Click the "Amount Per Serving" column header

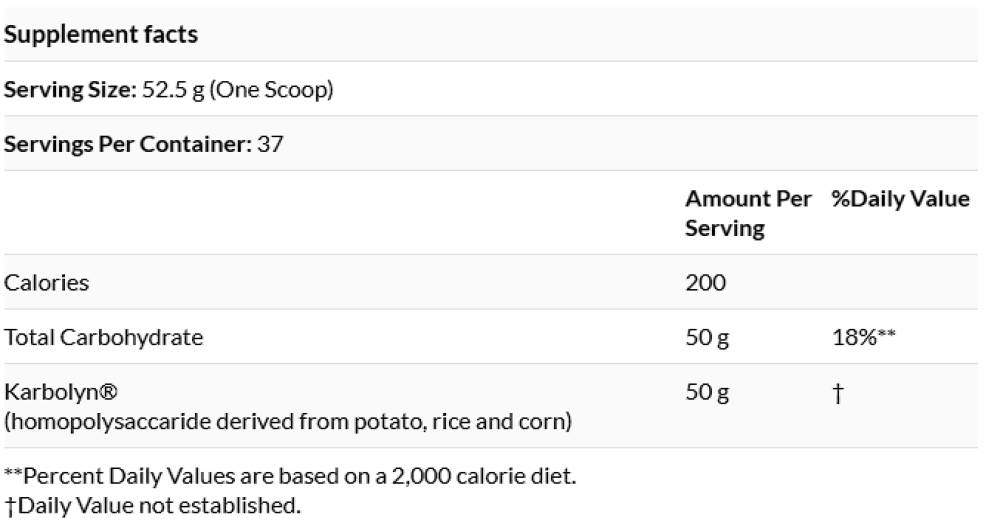[747, 213]
